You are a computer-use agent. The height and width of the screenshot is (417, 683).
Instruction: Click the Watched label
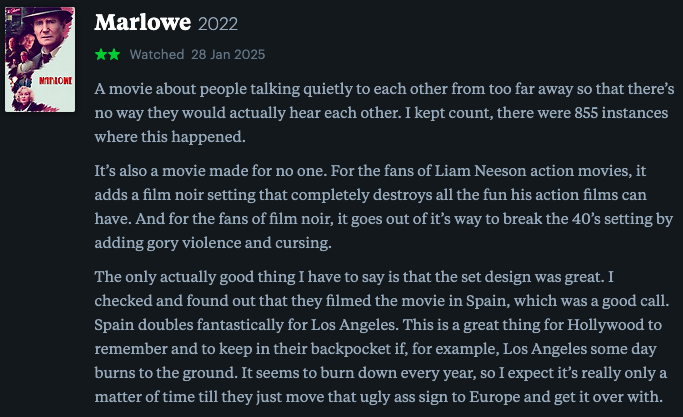(x=157, y=54)
